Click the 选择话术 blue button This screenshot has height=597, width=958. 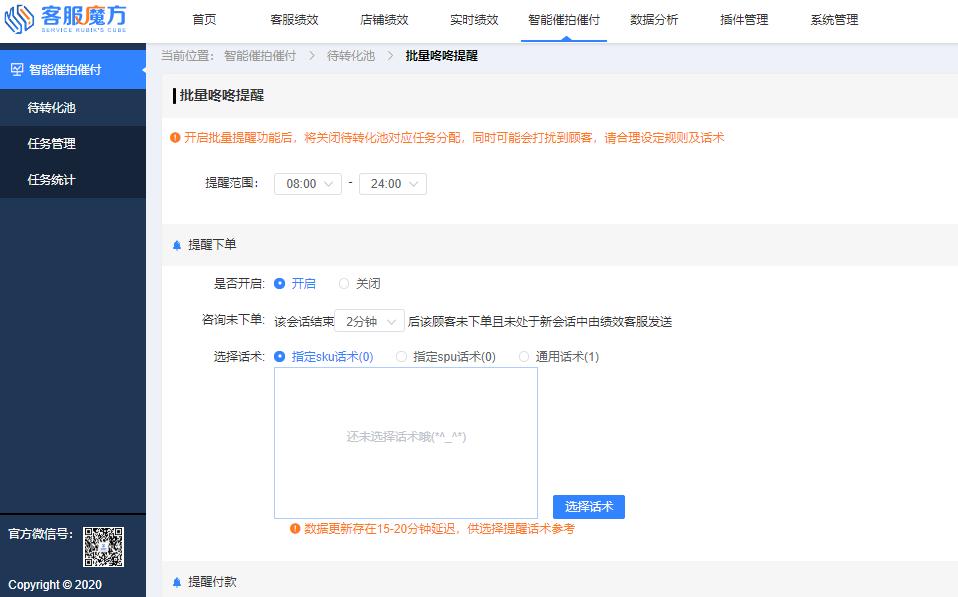click(589, 507)
